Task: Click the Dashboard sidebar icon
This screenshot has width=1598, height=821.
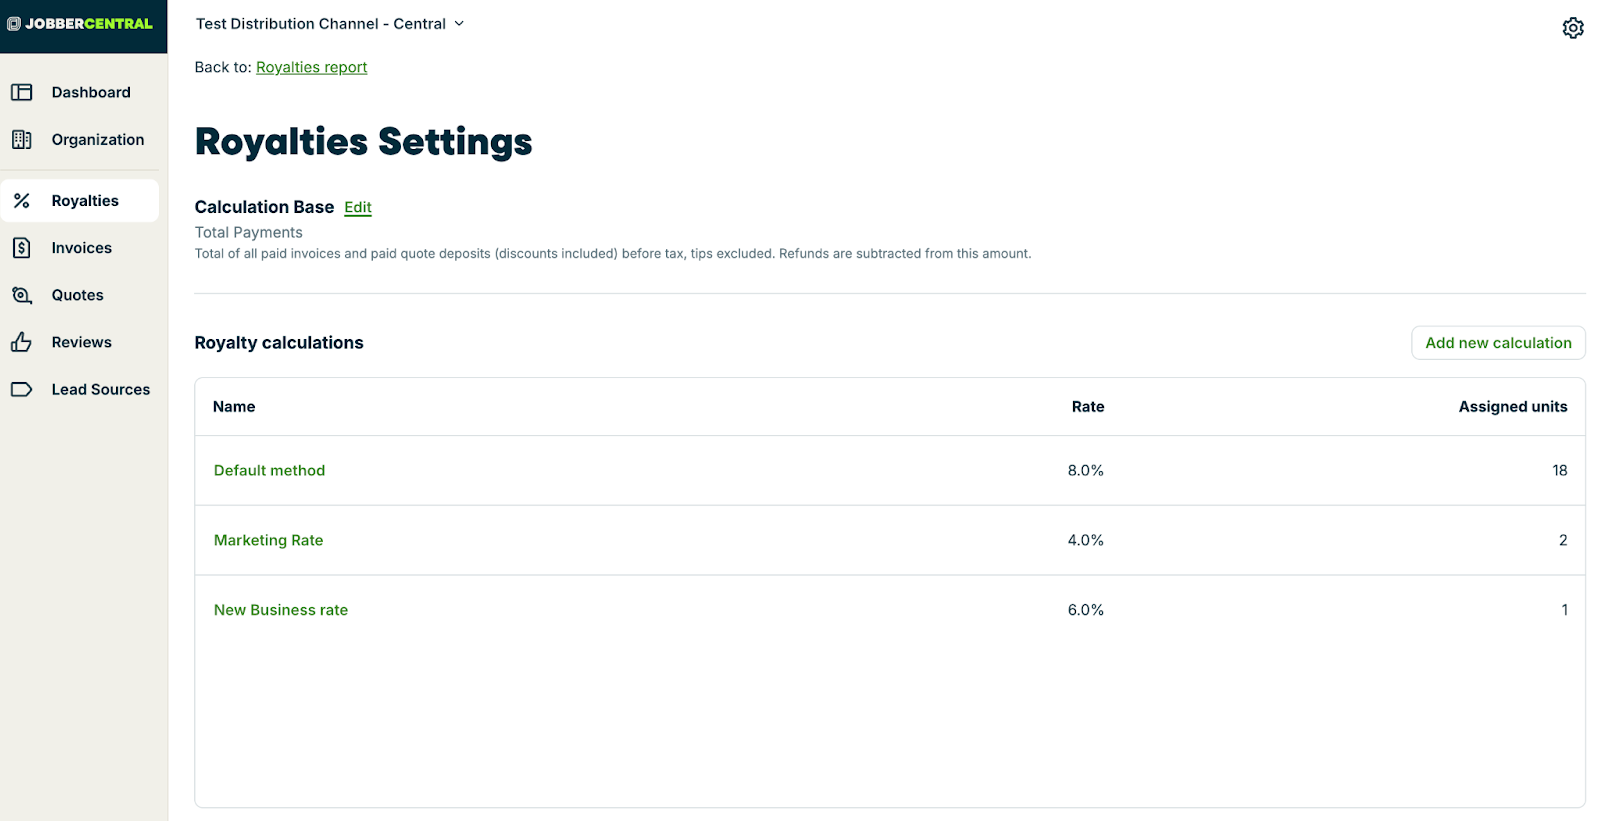Action: (22, 92)
